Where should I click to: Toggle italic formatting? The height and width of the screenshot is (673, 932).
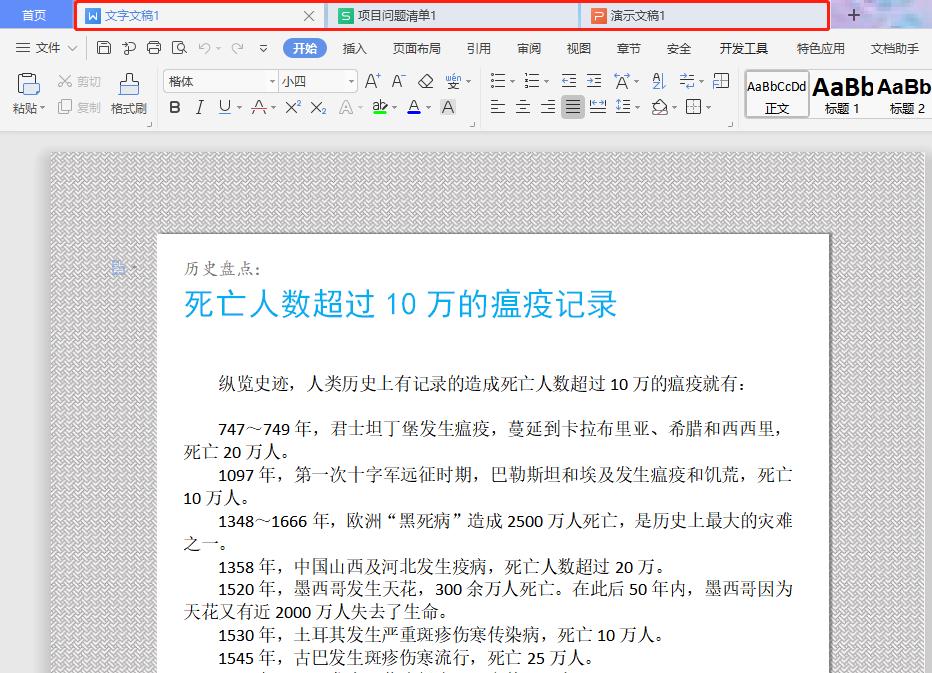[x=199, y=106]
